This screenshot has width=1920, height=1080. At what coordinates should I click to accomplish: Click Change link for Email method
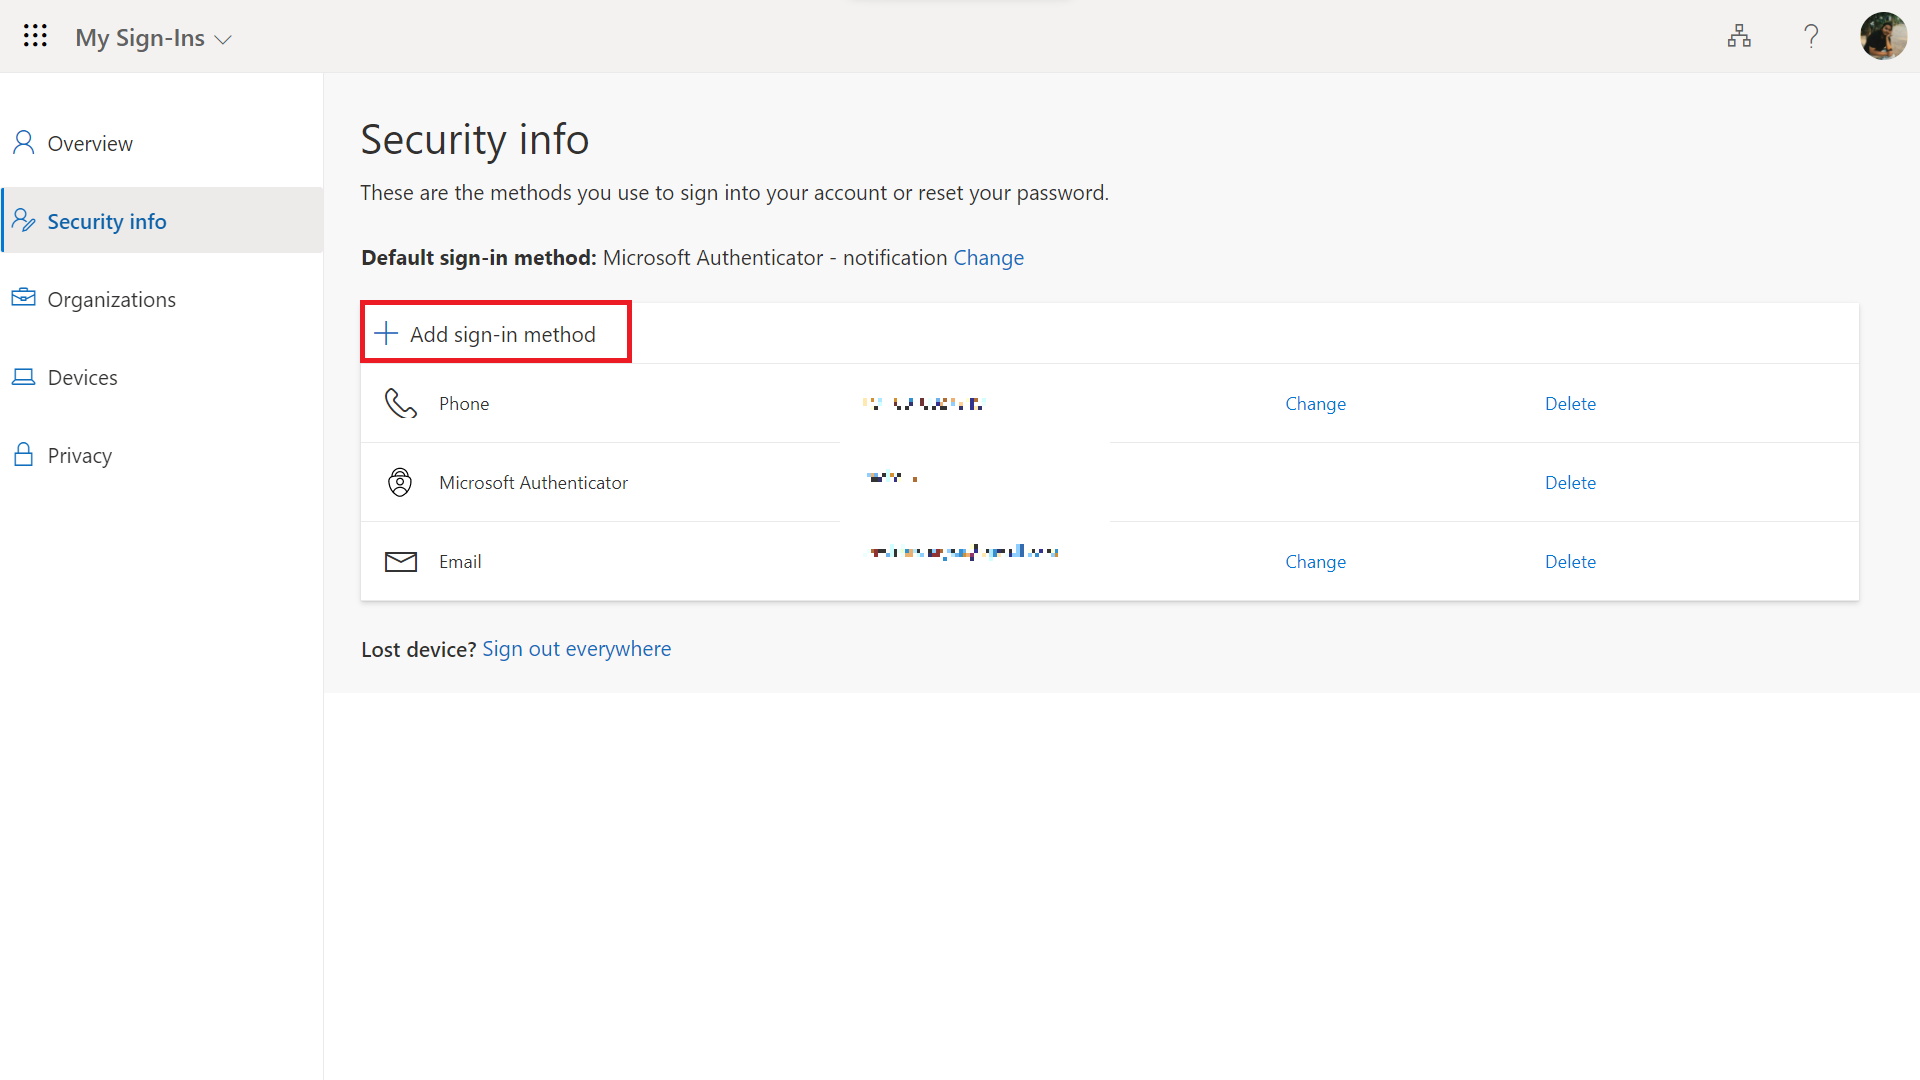pos(1315,560)
